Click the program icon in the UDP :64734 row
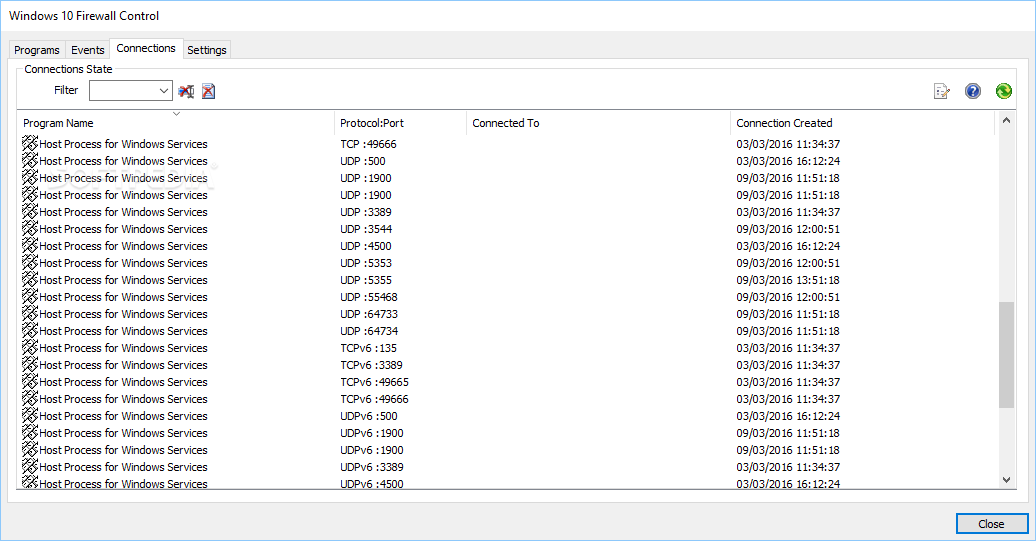 click(30, 330)
